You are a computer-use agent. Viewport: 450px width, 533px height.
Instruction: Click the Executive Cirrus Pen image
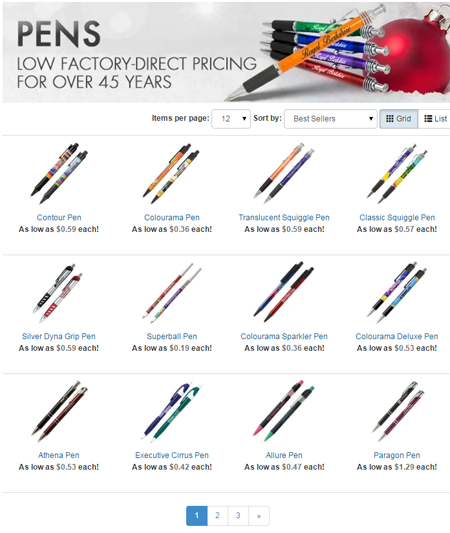click(172, 412)
